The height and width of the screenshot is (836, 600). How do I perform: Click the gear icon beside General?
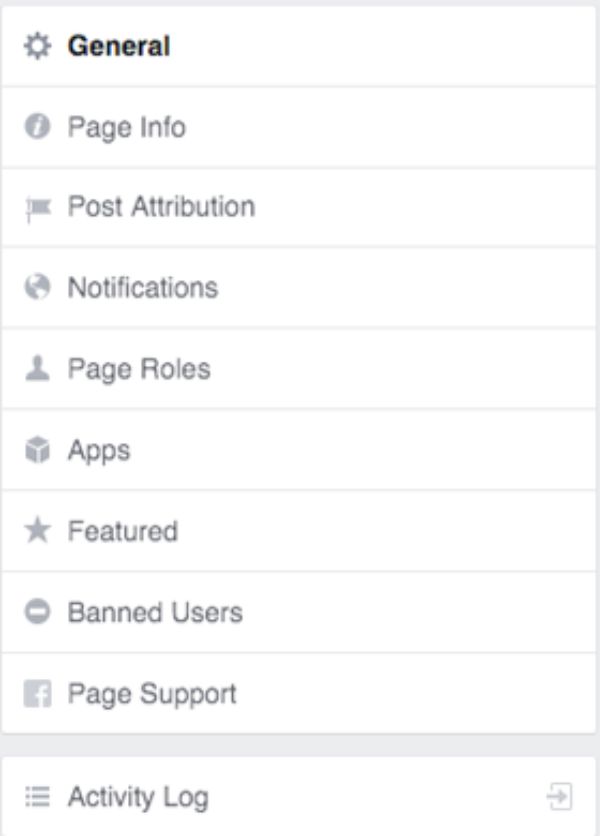click(37, 47)
